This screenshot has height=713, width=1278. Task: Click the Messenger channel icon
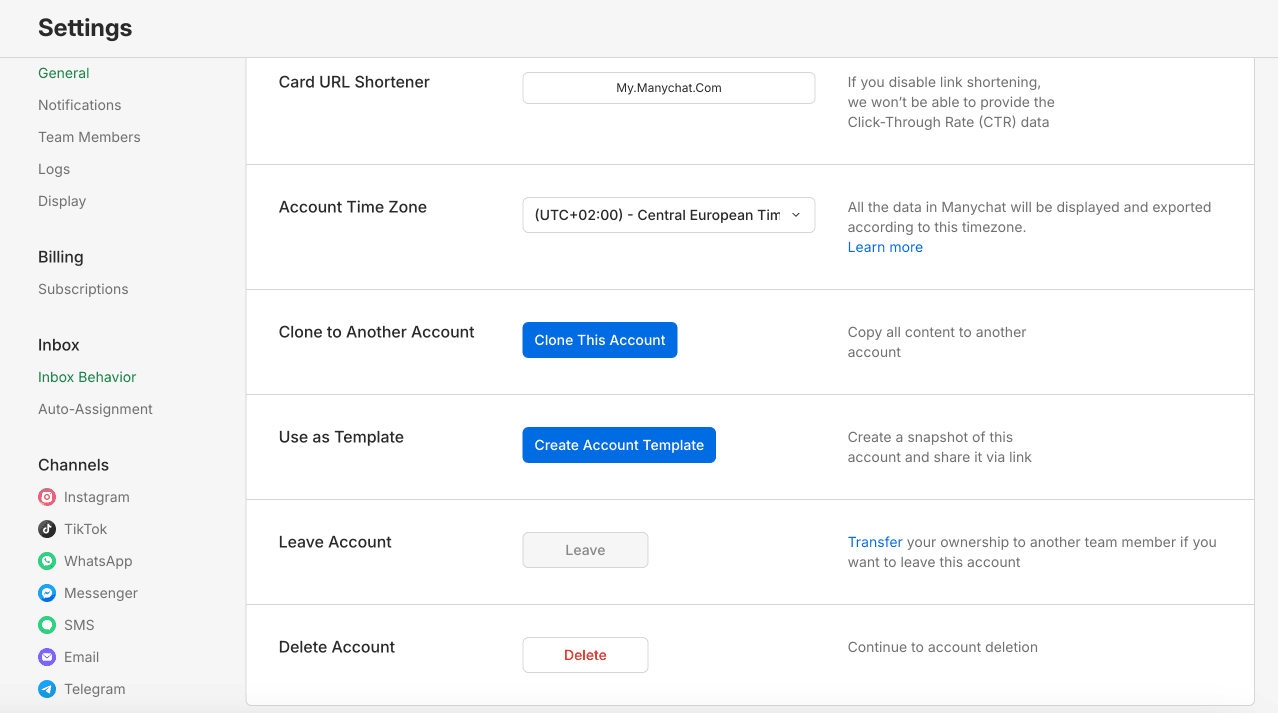[47, 593]
